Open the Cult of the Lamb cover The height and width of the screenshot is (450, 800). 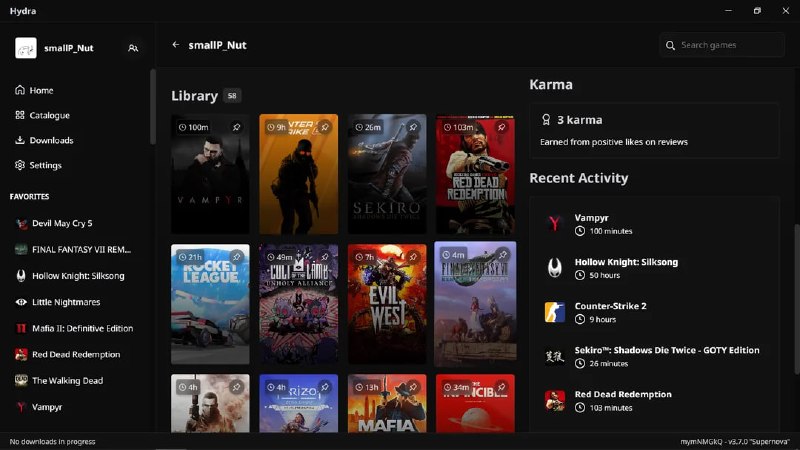pos(298,304)
